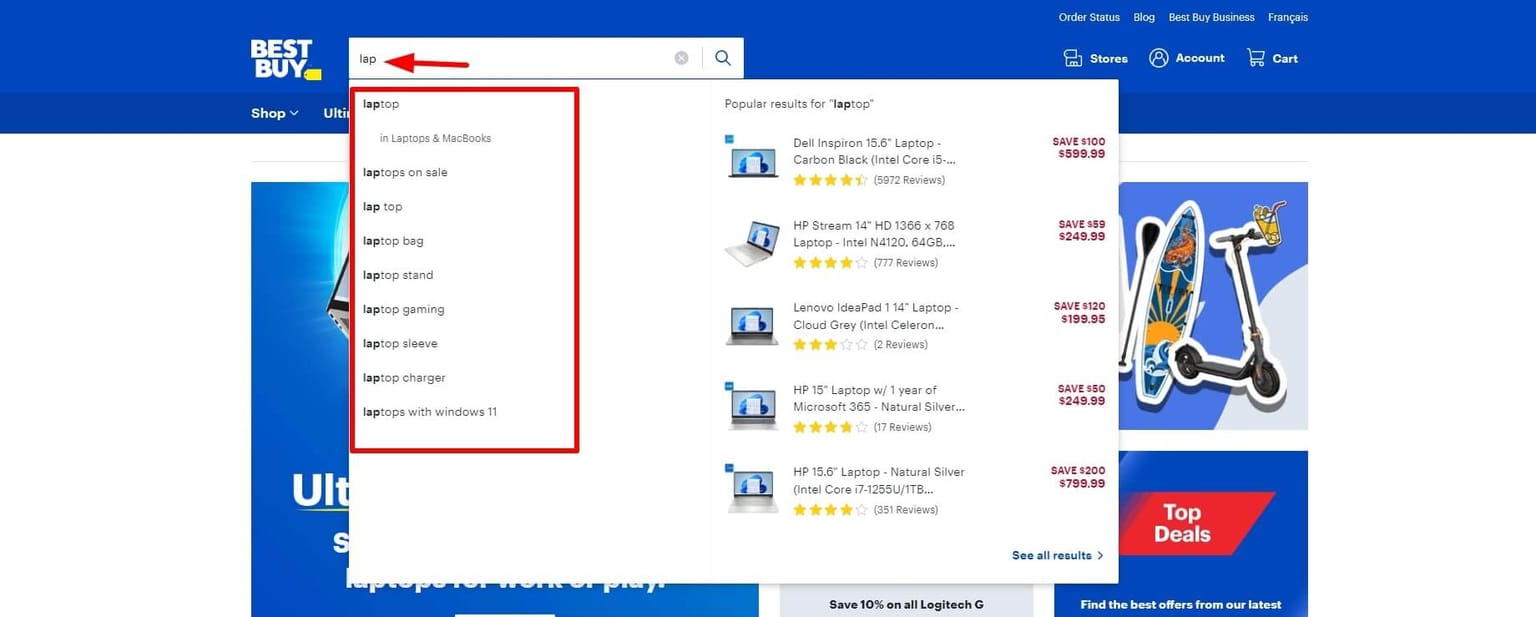Viewport: 1536px width, 617px height.
Task: Click the magnifying glass search icon
Action: coord(722,57)
